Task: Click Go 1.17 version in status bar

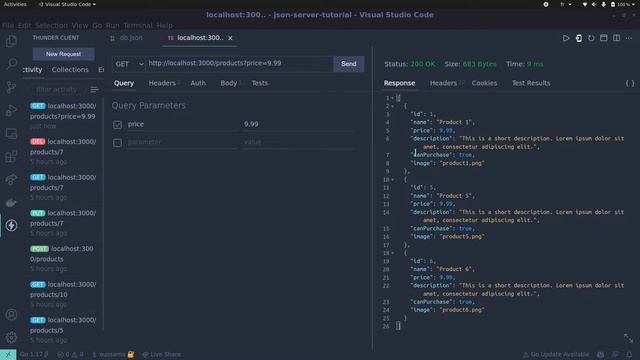Action: pos(33,355)
